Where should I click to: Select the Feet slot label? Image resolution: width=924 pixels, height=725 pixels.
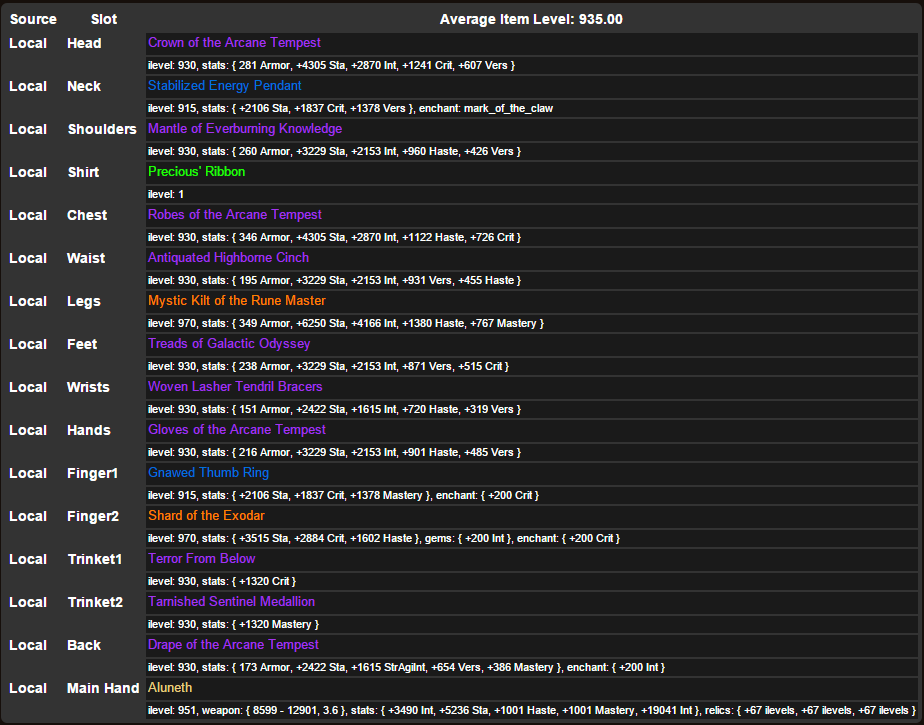[82, 345]
